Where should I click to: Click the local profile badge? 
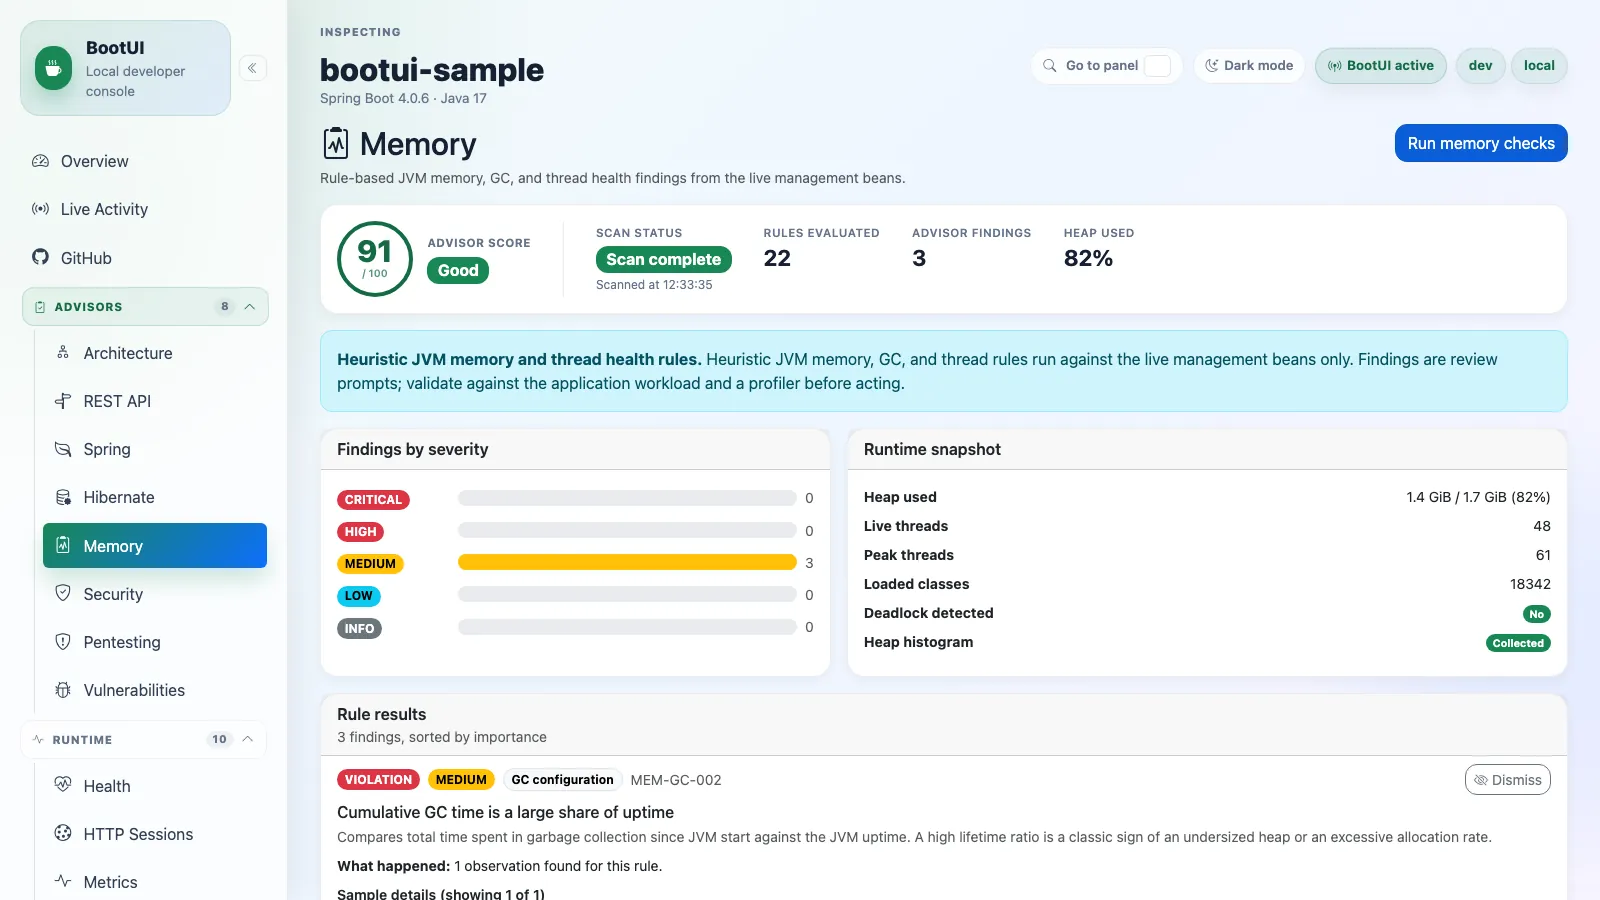pos(1539,66)
